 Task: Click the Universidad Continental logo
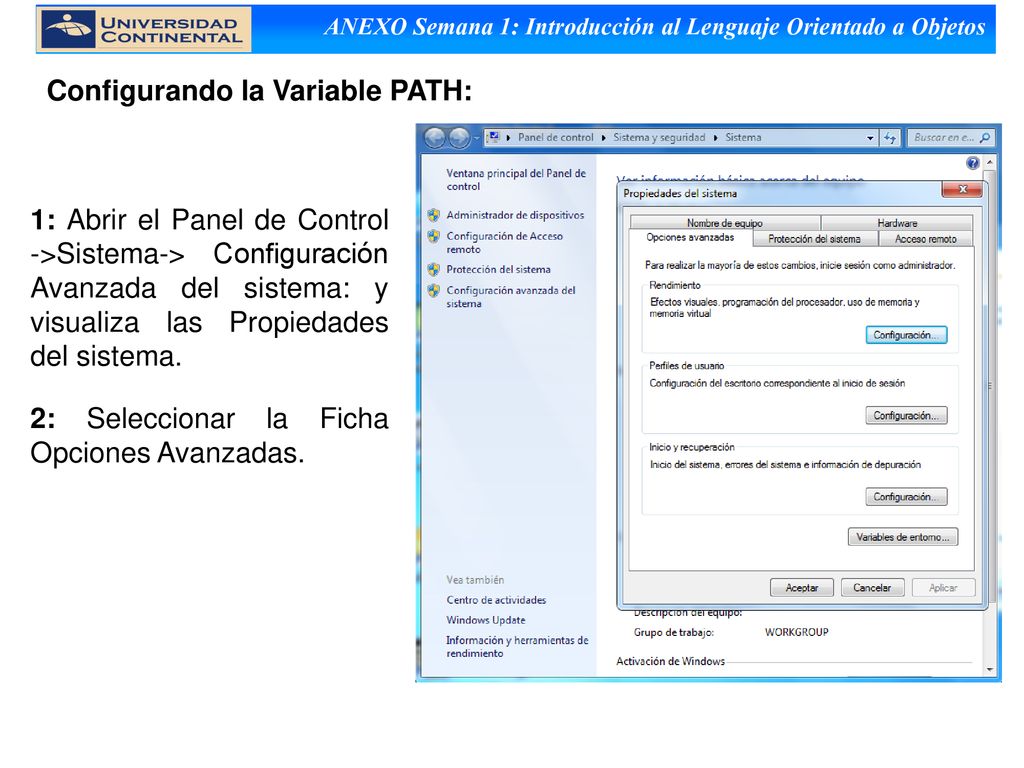[144, 29]
